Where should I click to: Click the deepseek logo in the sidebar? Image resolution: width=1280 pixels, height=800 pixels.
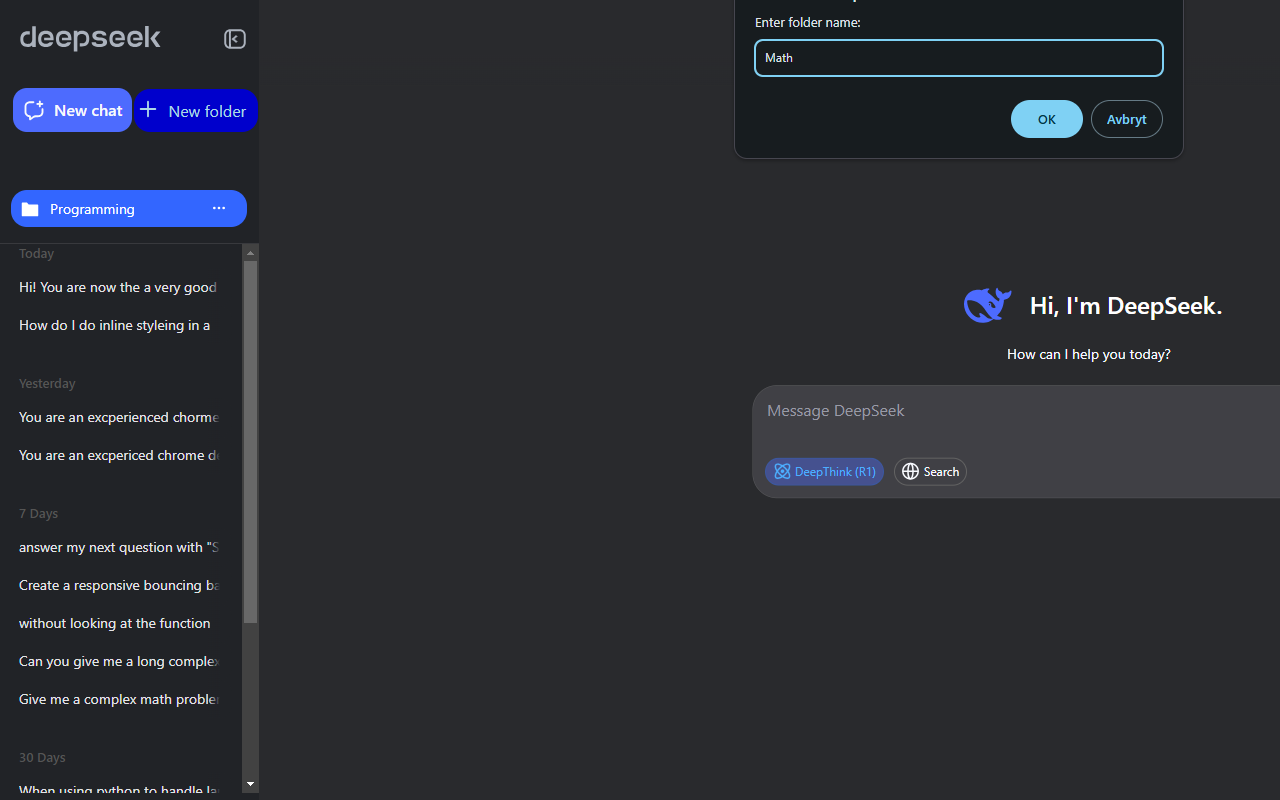[90, 38]
